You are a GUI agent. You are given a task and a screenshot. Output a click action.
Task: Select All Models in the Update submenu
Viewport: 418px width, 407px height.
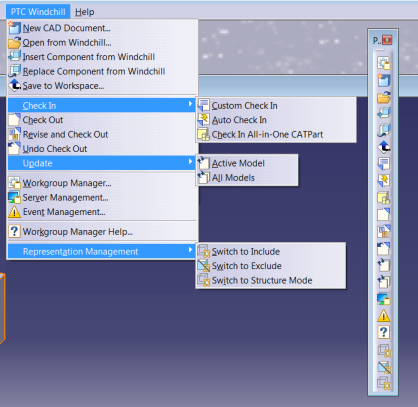(x=247, y=178)
